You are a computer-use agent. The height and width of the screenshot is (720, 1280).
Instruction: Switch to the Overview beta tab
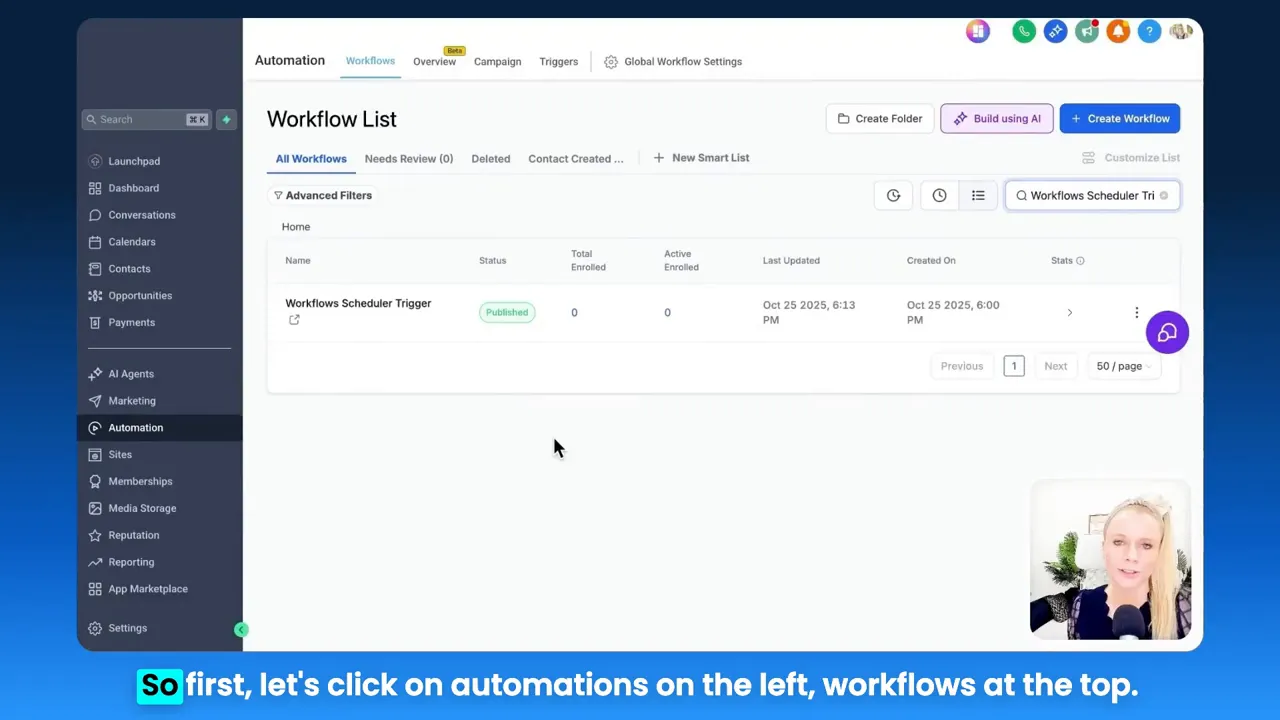point(434,62)
